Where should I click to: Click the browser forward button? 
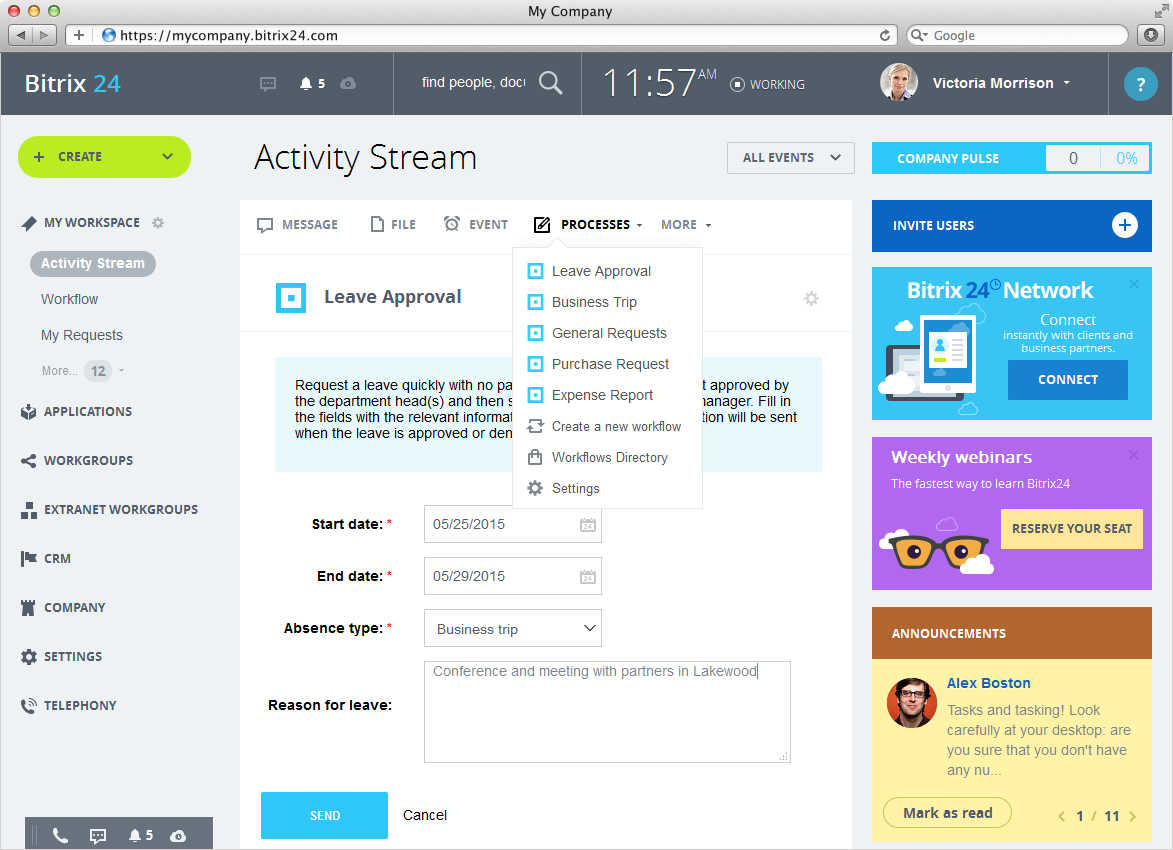45,35
